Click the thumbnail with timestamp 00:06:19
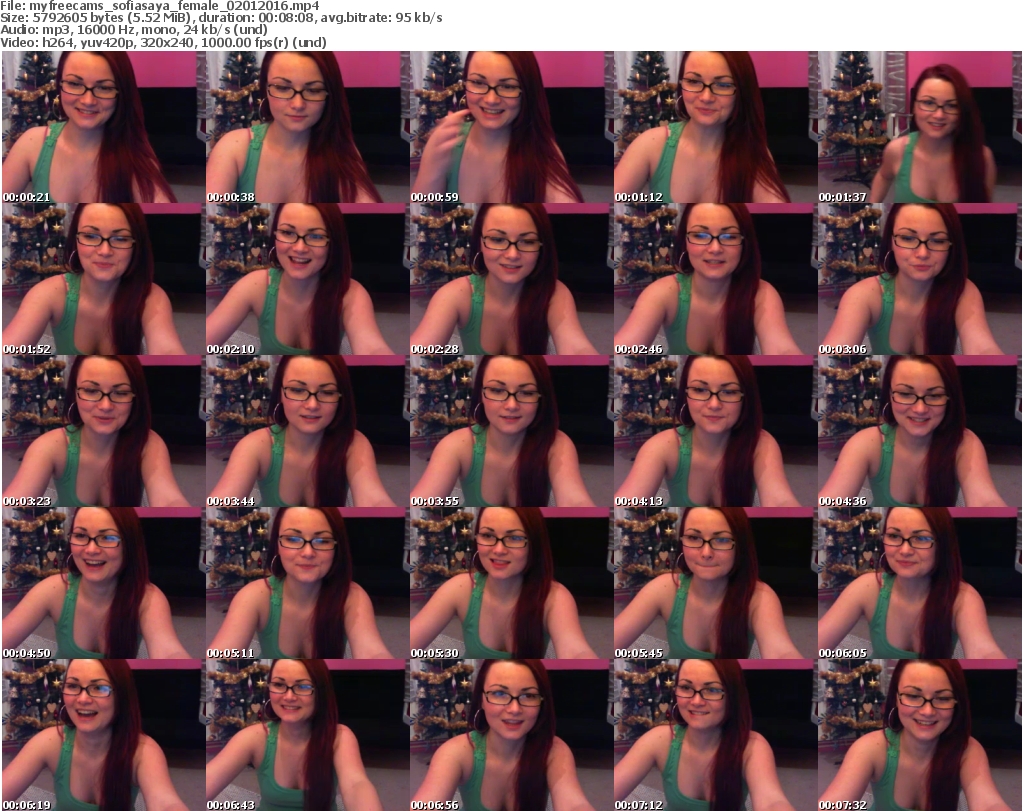 (103, 735)
